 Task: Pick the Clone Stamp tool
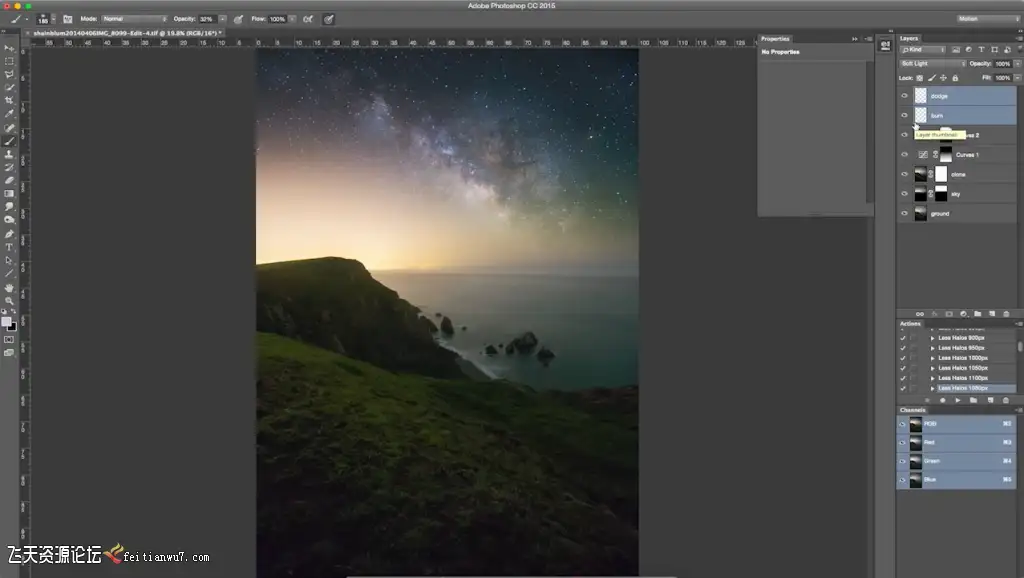point(9,154)
